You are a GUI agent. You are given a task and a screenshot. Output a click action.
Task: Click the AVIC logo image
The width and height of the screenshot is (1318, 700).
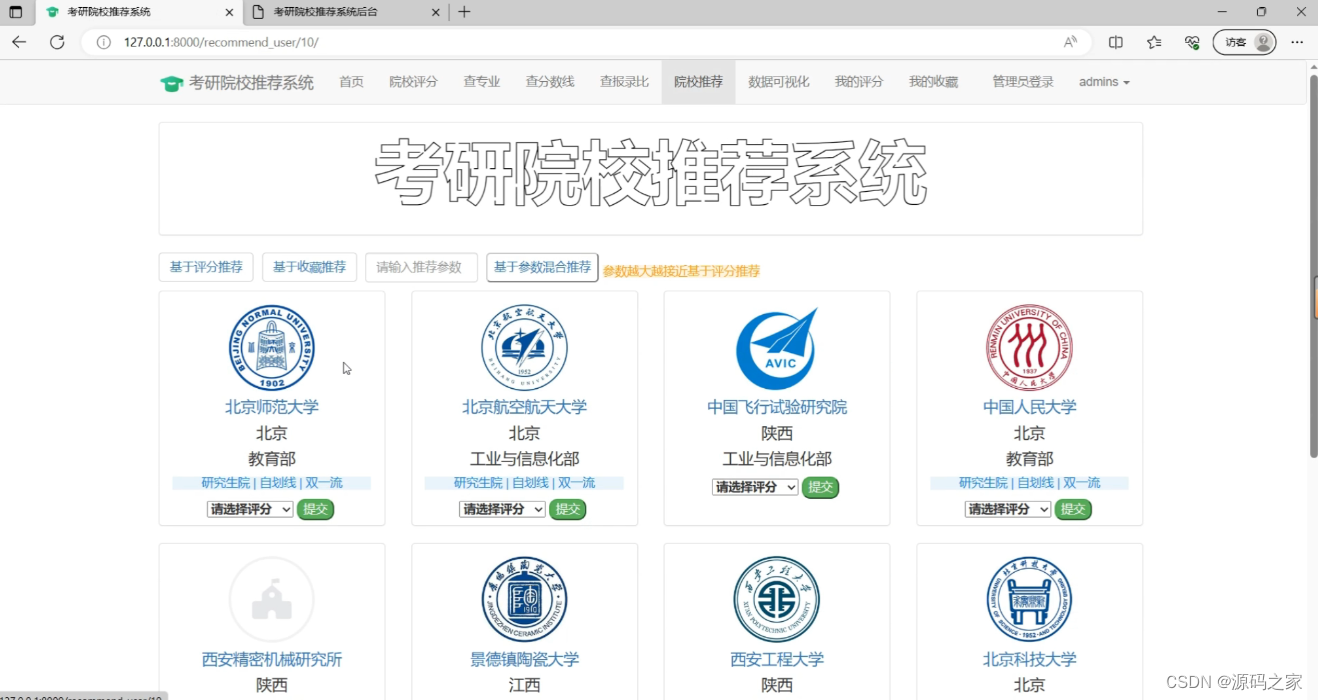click(777, 348)
